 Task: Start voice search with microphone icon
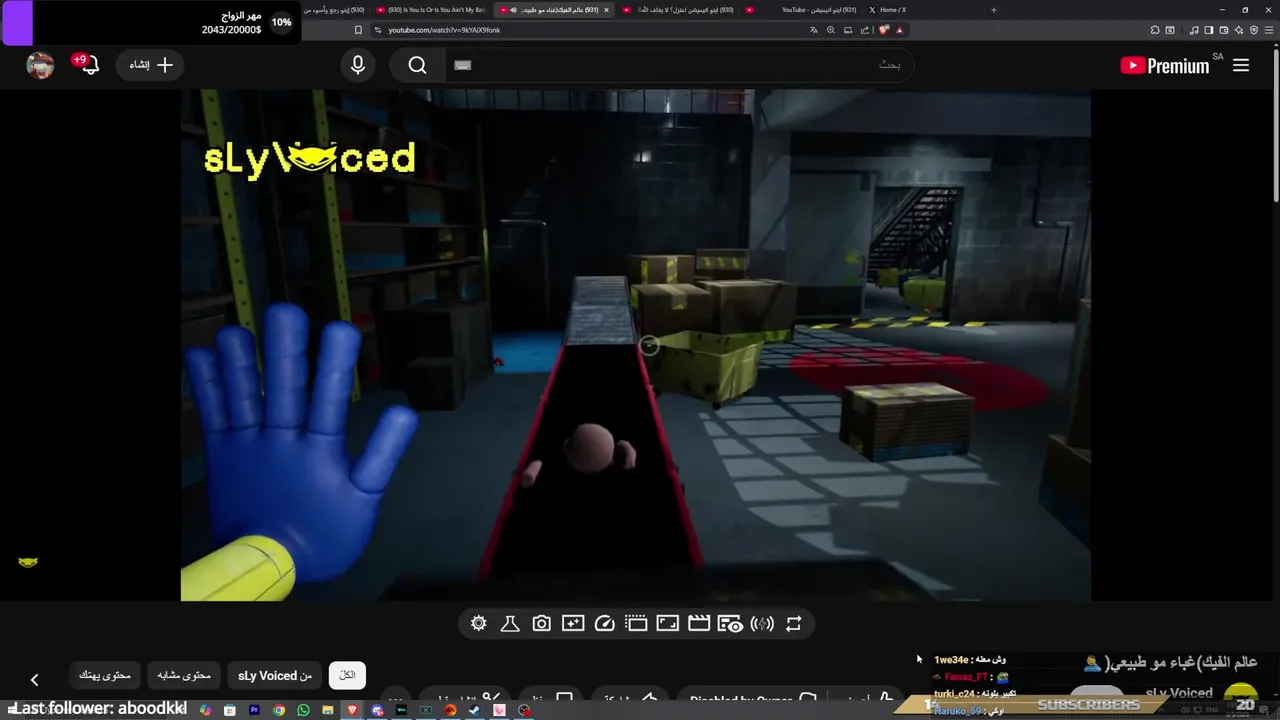pos(358,65)
